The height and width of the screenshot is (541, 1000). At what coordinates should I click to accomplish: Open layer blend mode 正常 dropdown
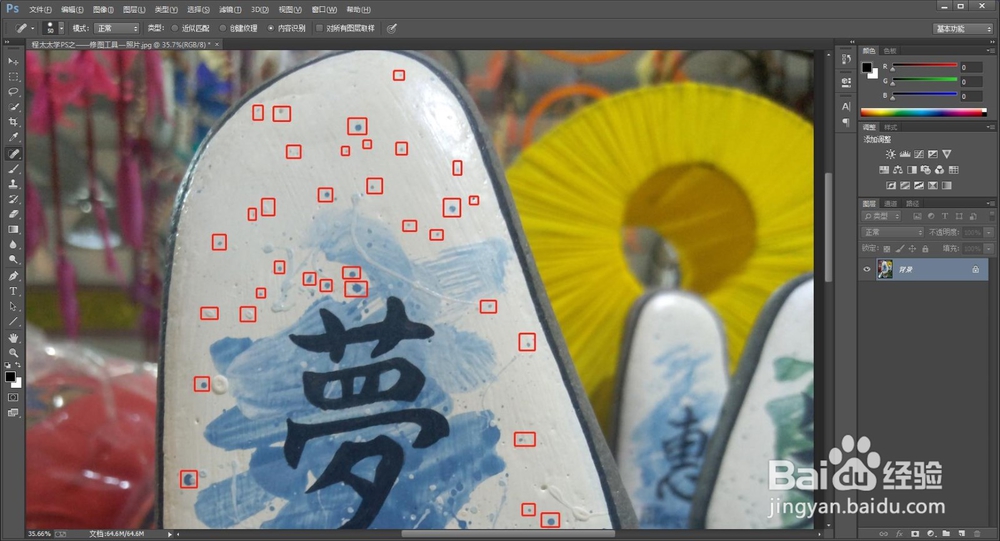[892, 232]
